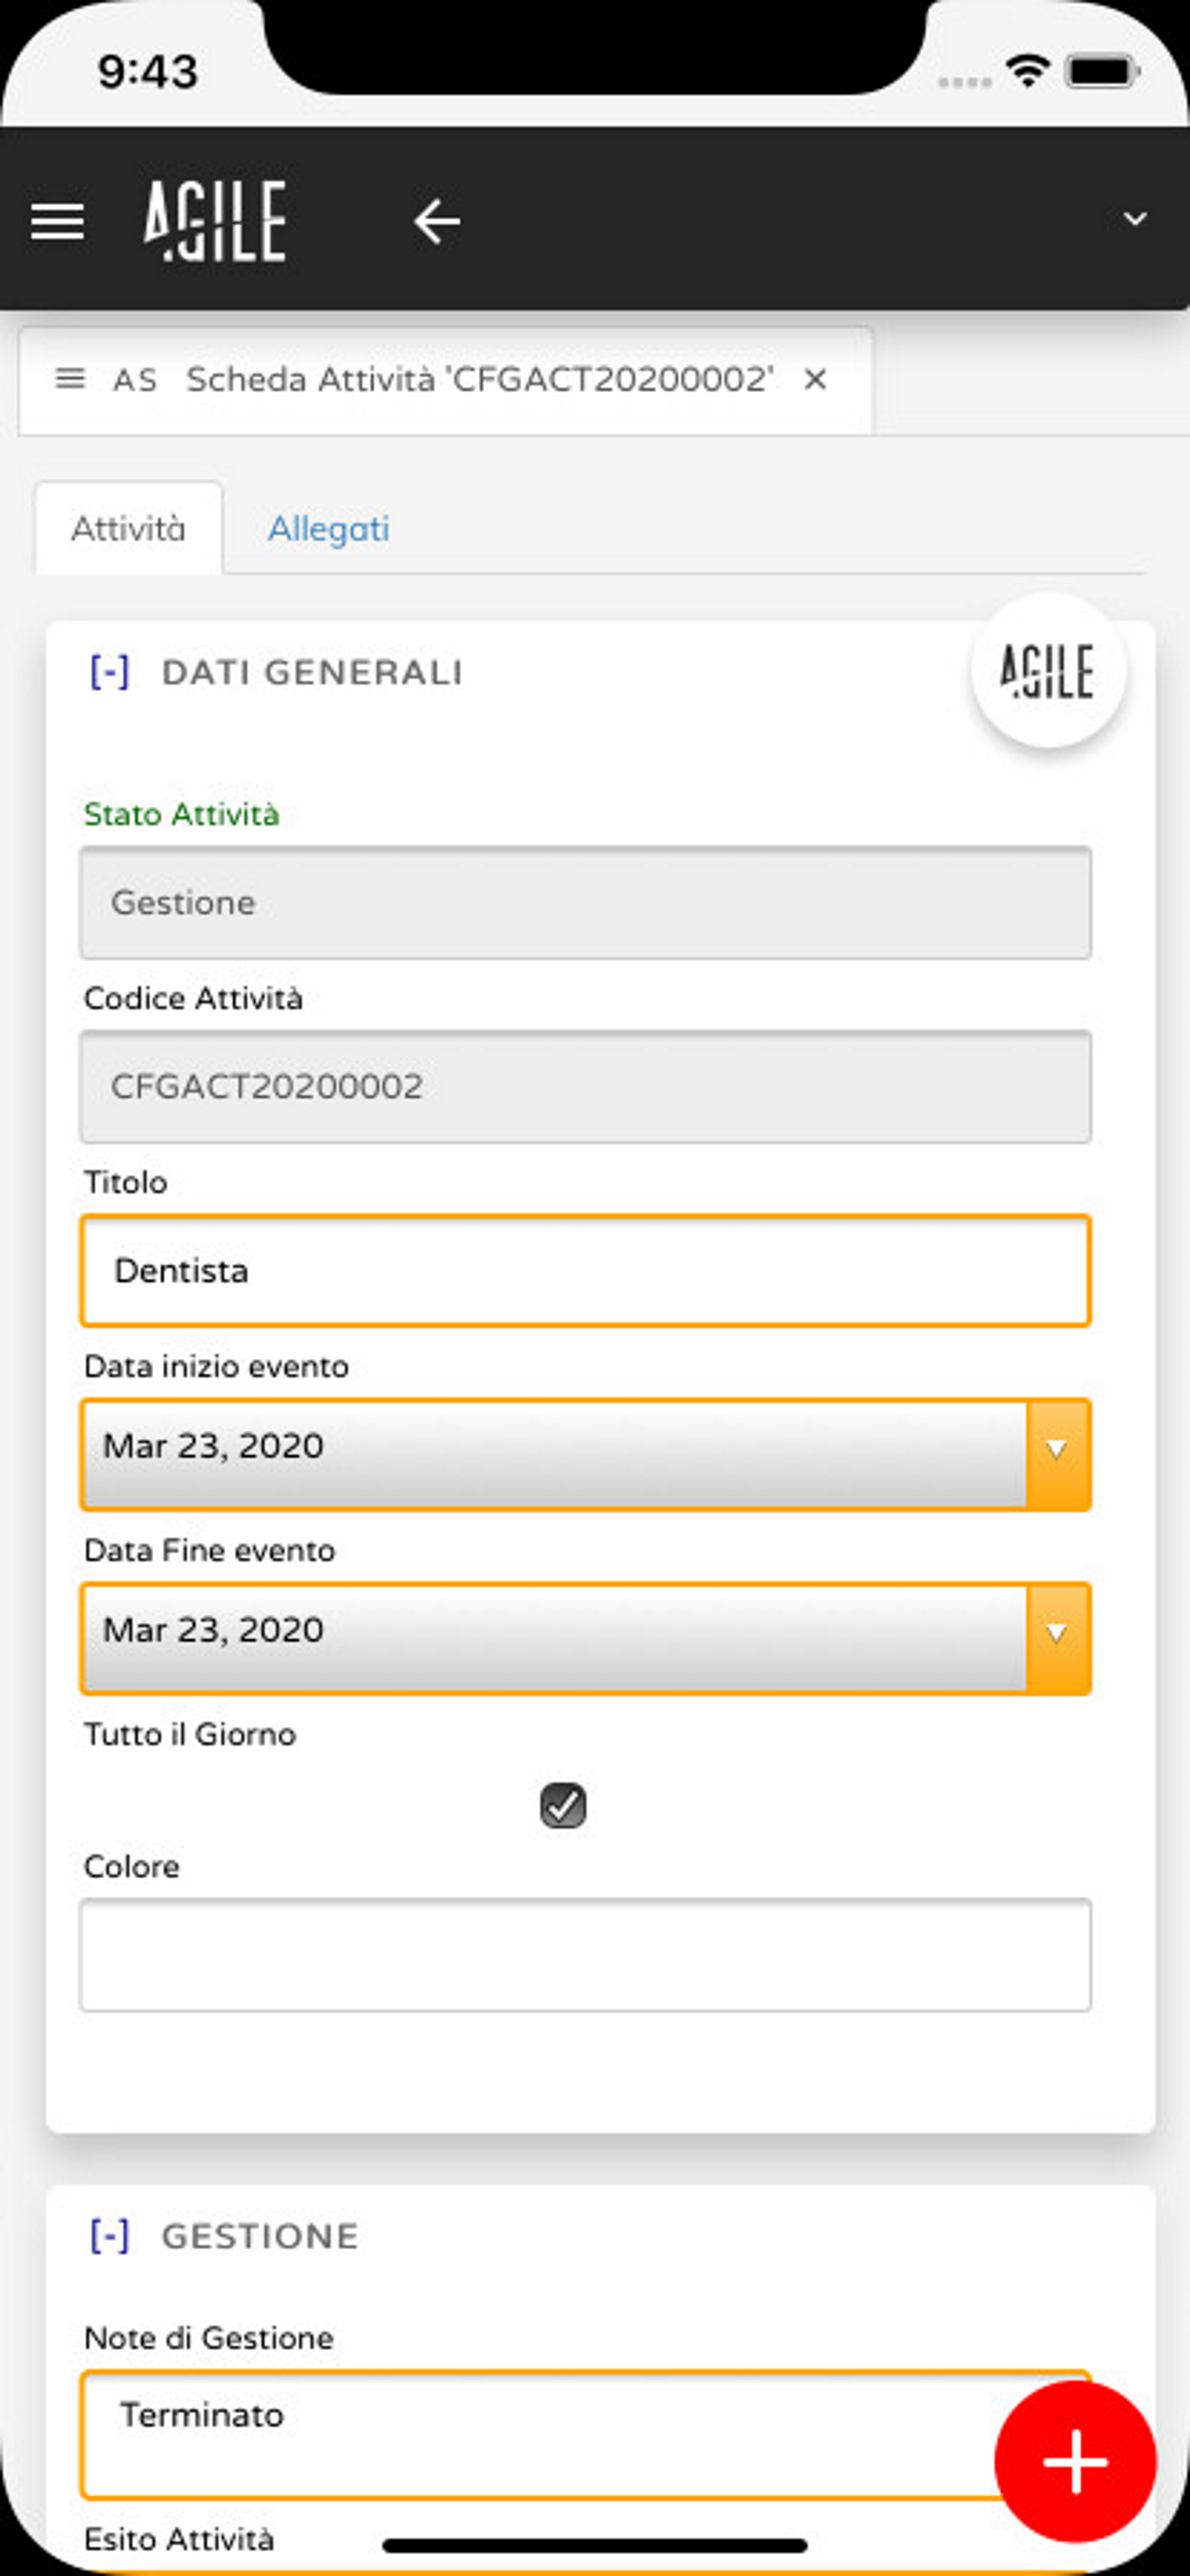
Task: Collapse the Gestione section
Action: [109, 2236]
